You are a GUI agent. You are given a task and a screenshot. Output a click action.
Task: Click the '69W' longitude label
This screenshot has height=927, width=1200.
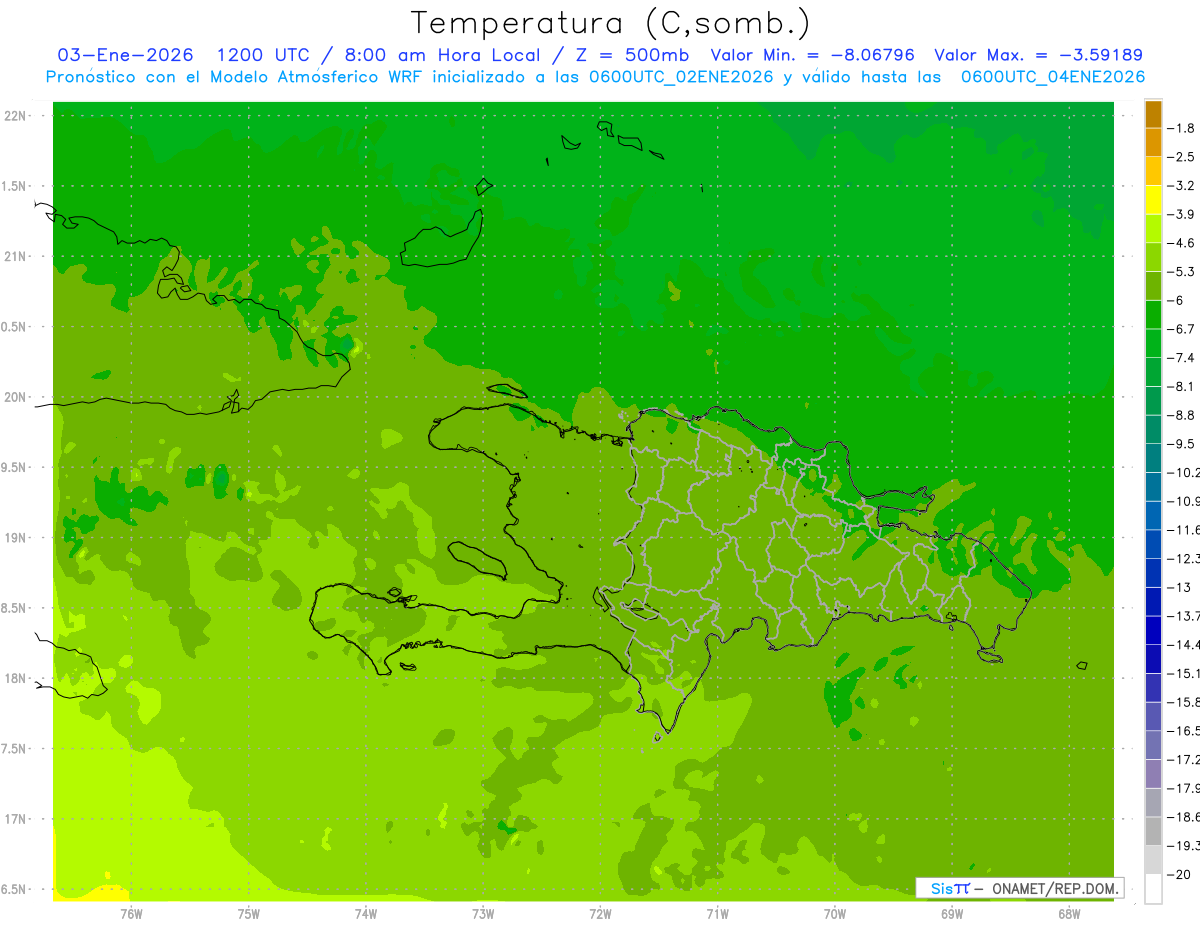click(952, 913)
